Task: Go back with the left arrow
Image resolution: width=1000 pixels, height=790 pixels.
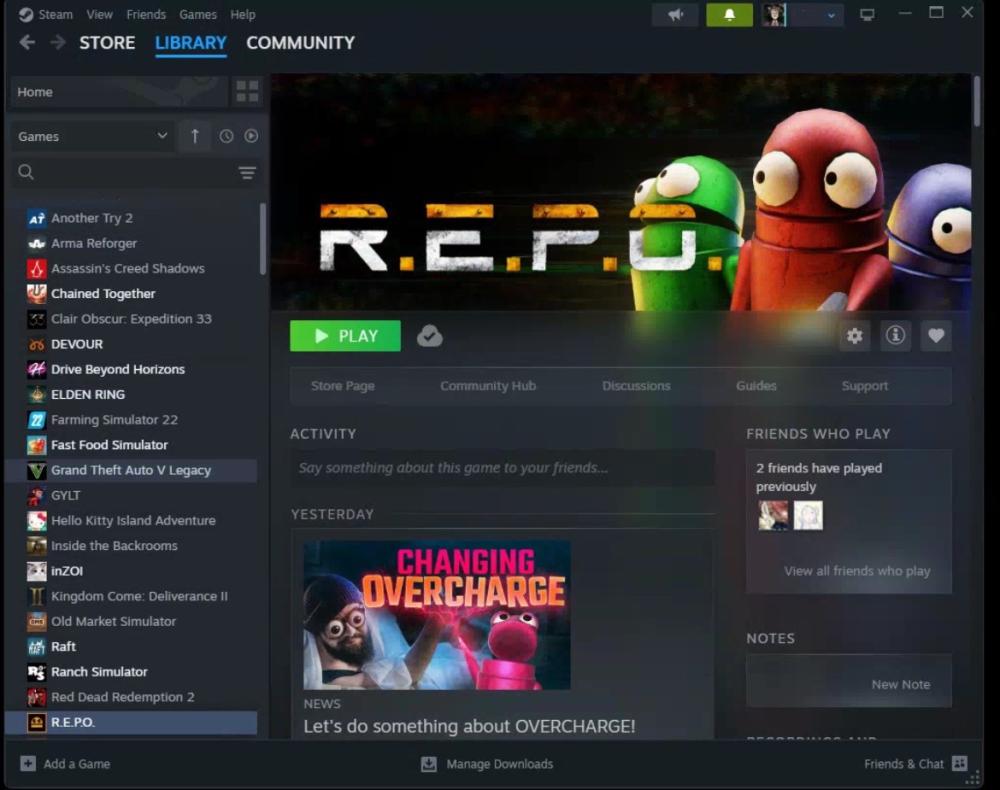Action: [x=27, y=43]
